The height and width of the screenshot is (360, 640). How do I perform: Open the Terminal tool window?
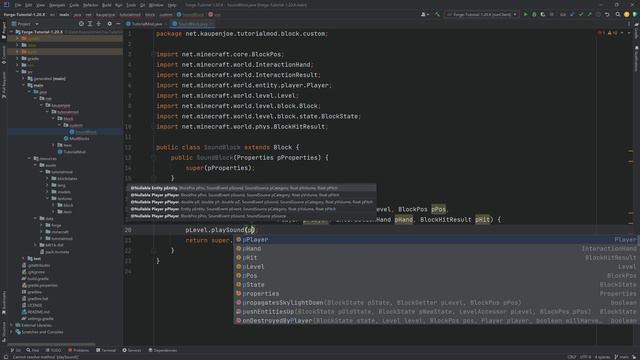tap(106, 350)
